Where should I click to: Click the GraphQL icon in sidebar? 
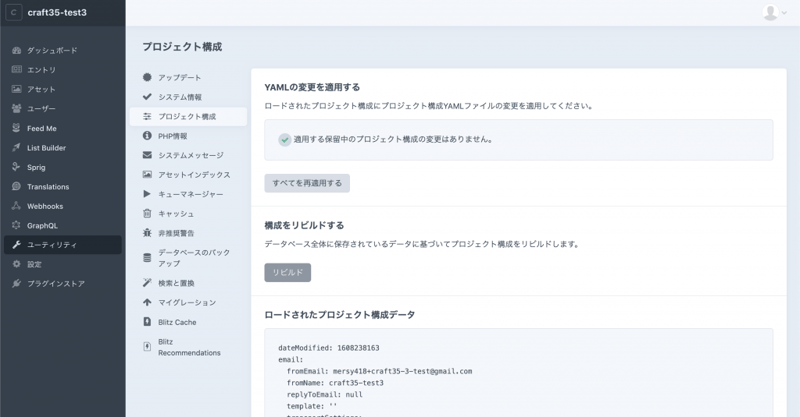(17, 225)
